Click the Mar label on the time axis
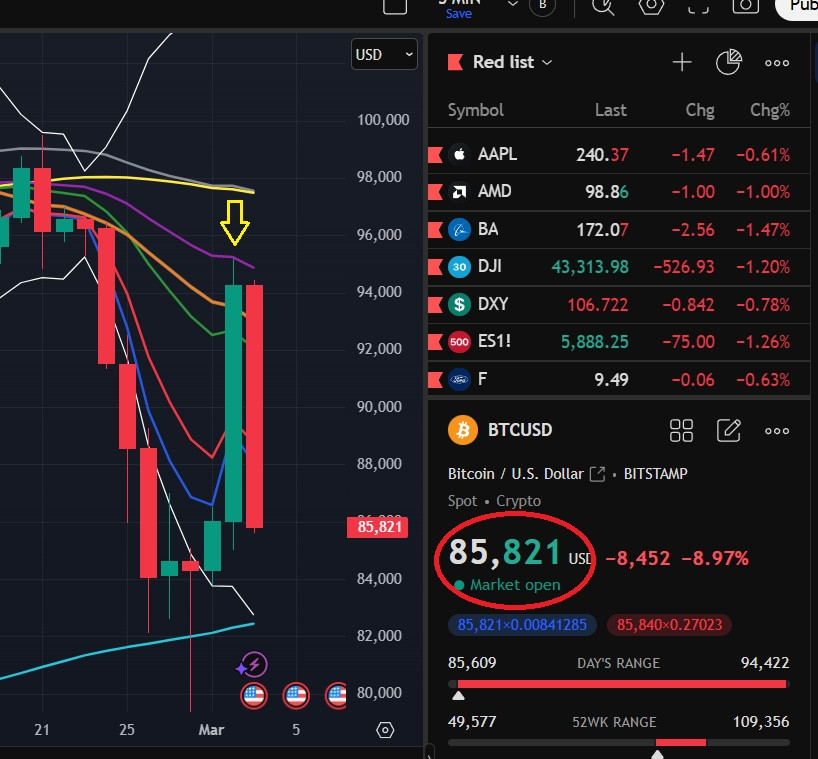This screenshot has height=759, width=818. coord(211,730)
